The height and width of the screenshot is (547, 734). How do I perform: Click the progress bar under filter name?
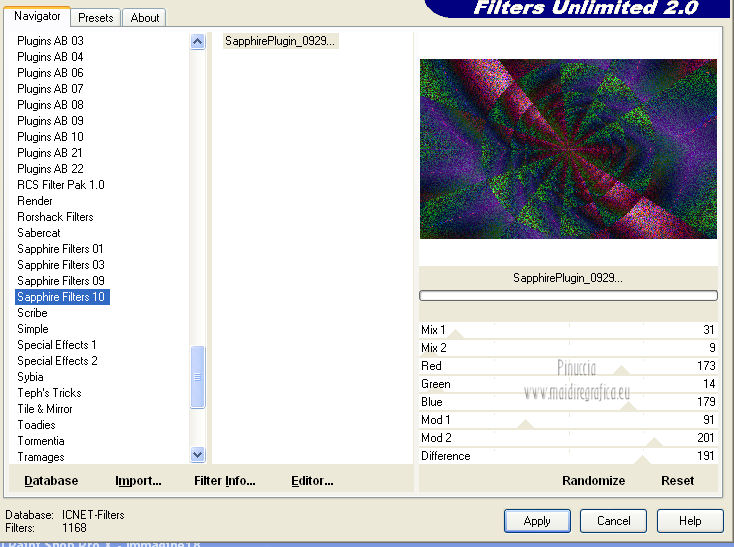pos(568,295)
